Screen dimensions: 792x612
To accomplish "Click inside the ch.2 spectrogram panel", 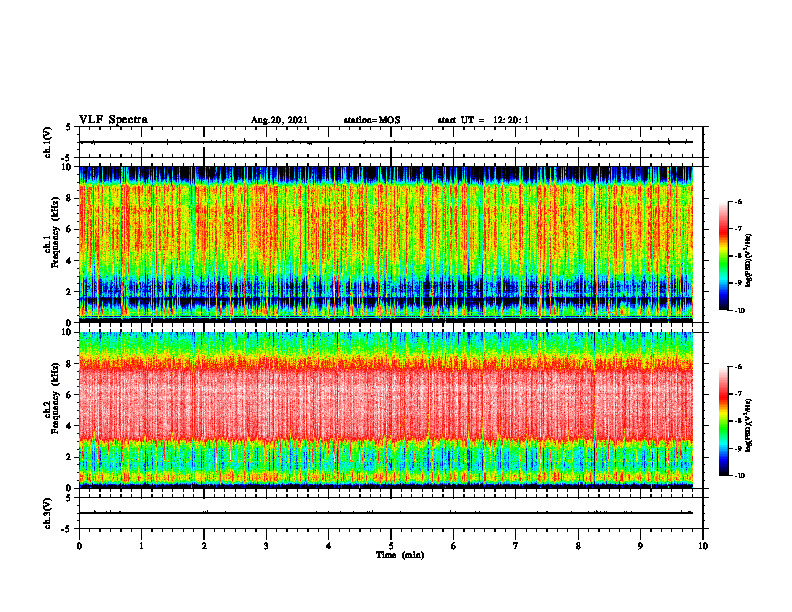I will click(386, 410).
